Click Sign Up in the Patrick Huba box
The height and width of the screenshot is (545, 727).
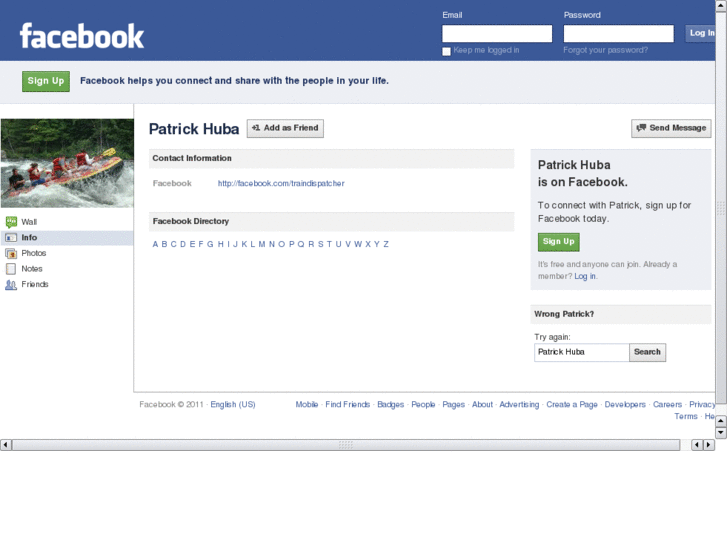point(559,242)
